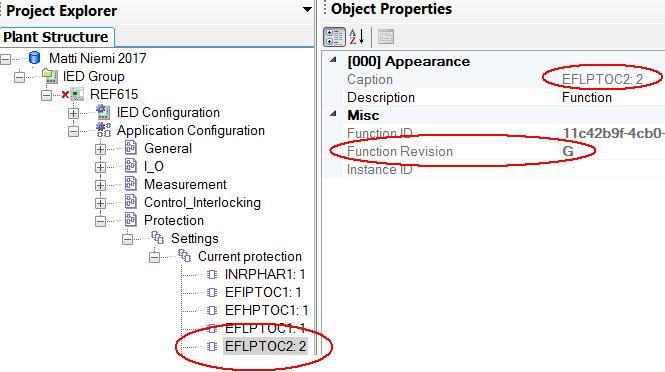Click the INRPHAR1: 1 function block icon
This screenshot has height=372, width=665.
tap(212, 274)
